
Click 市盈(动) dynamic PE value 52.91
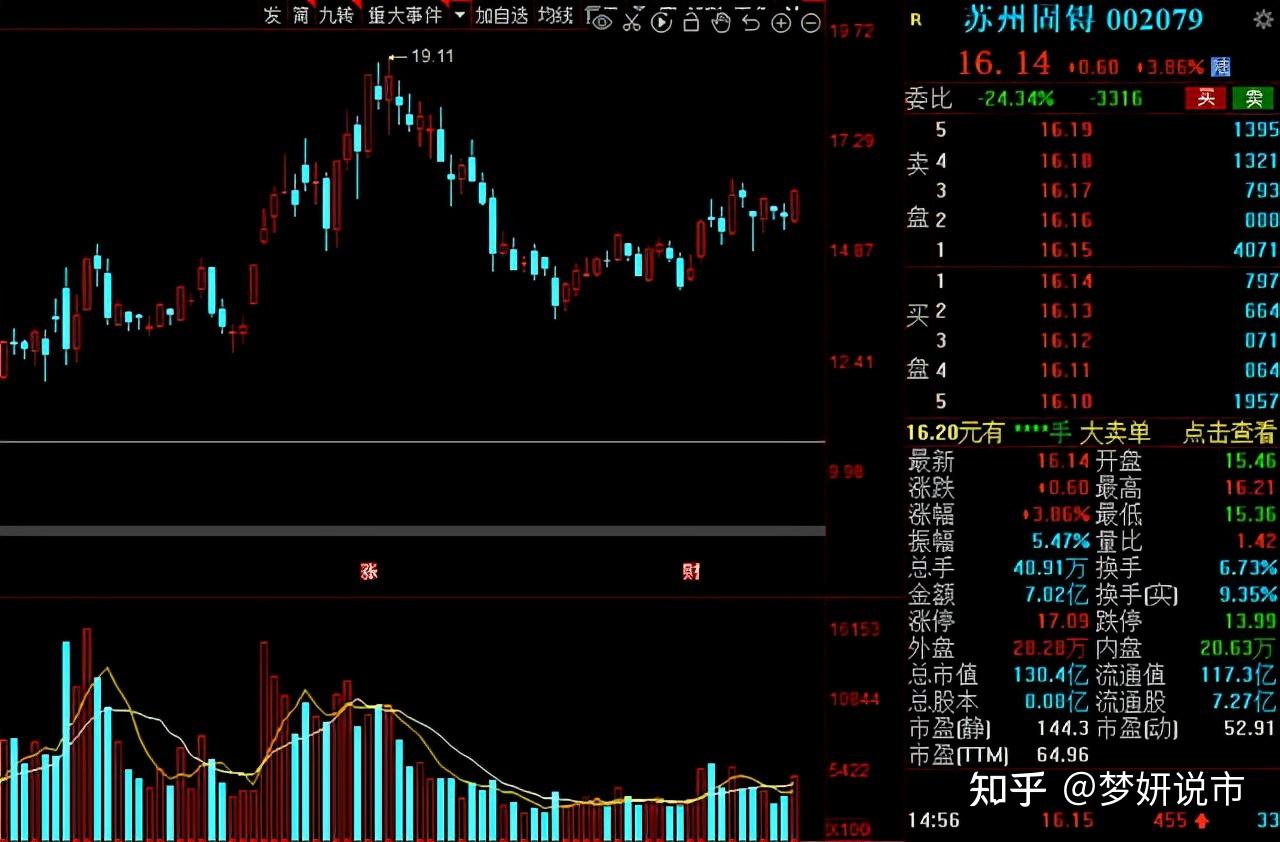tap(1250, 729)
